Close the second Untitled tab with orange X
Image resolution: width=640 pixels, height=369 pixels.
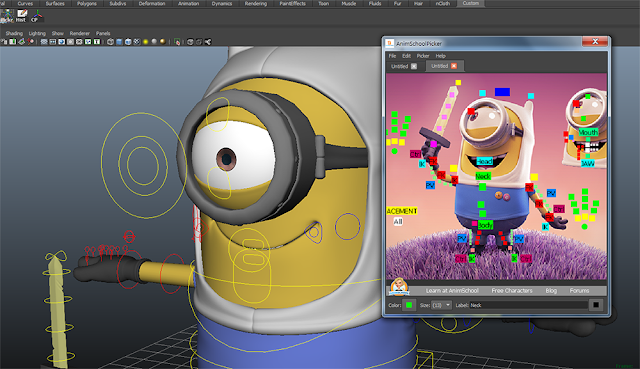454,66
